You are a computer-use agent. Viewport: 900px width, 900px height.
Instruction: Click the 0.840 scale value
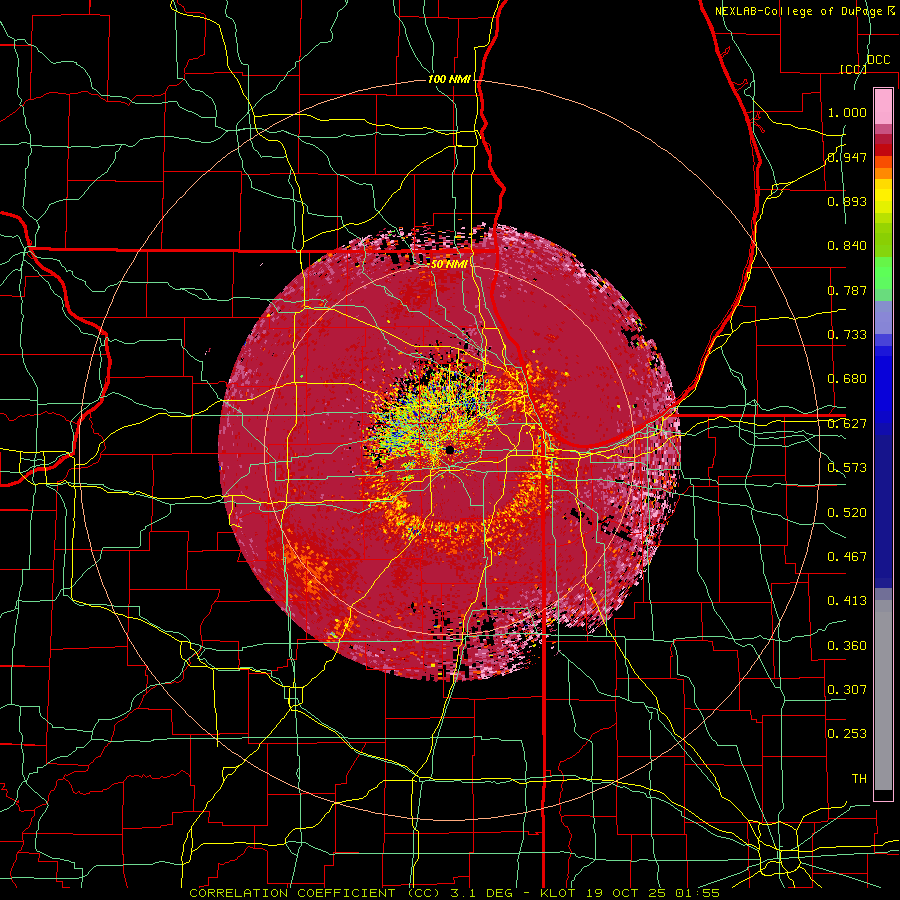(x=847, y=246)
